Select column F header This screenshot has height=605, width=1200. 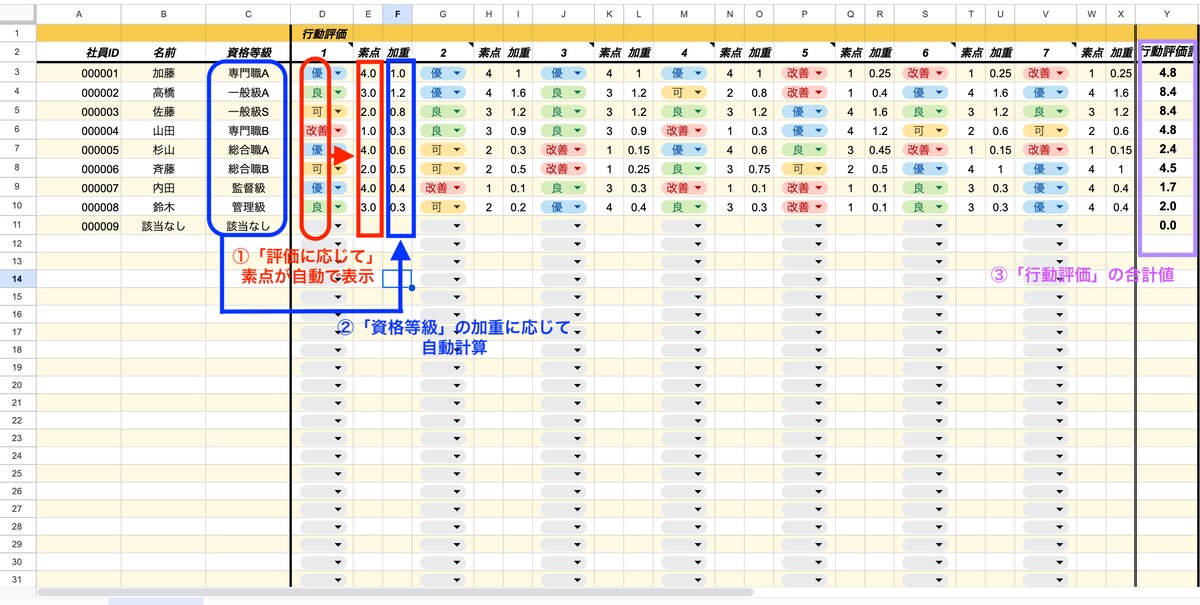398,14
